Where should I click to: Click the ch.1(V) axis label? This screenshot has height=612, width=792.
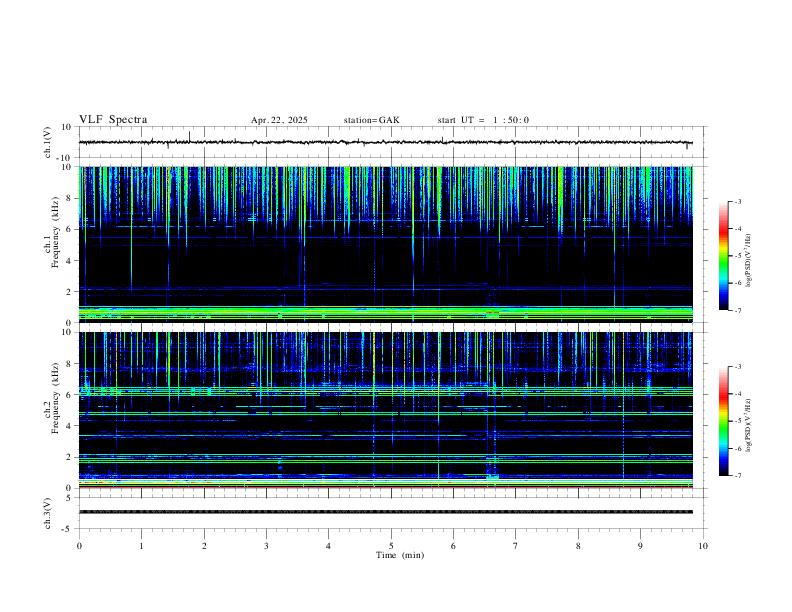click(x=48, y=143)
